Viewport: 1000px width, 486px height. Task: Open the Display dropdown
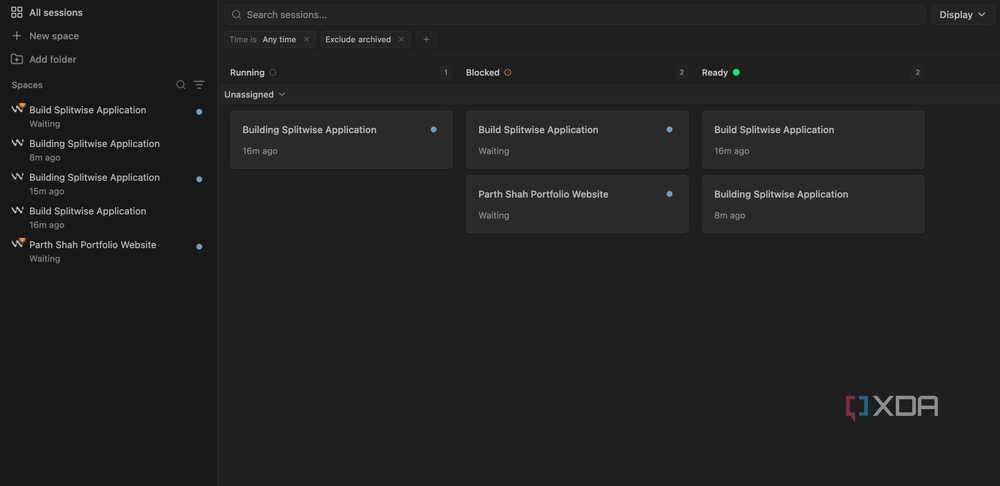click(x=962, y=15)
